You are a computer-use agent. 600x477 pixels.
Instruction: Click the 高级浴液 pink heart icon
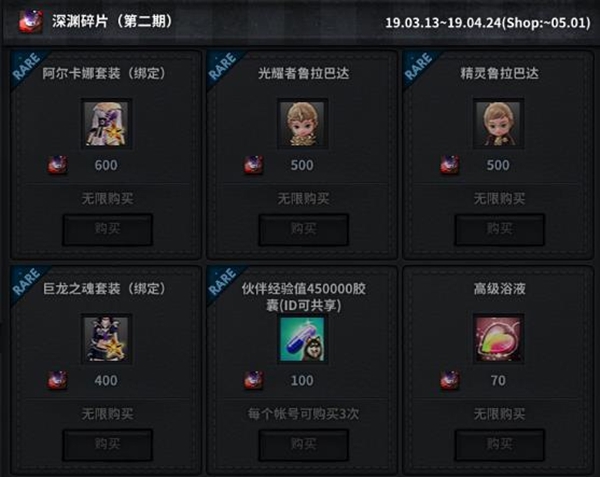click(499, 339)
